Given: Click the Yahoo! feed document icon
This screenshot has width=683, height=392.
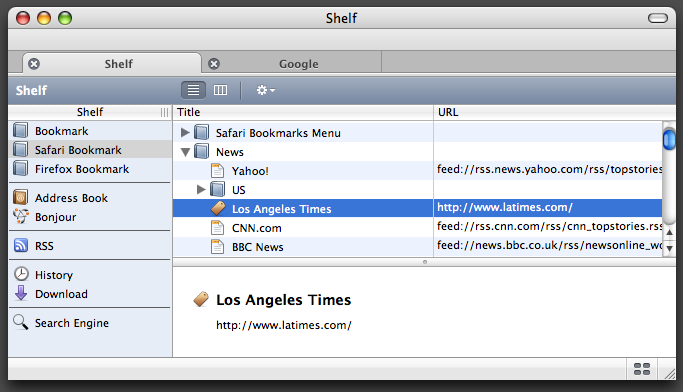Looking at the screenshot, I should pyautogui.click(x=217, y=170).
